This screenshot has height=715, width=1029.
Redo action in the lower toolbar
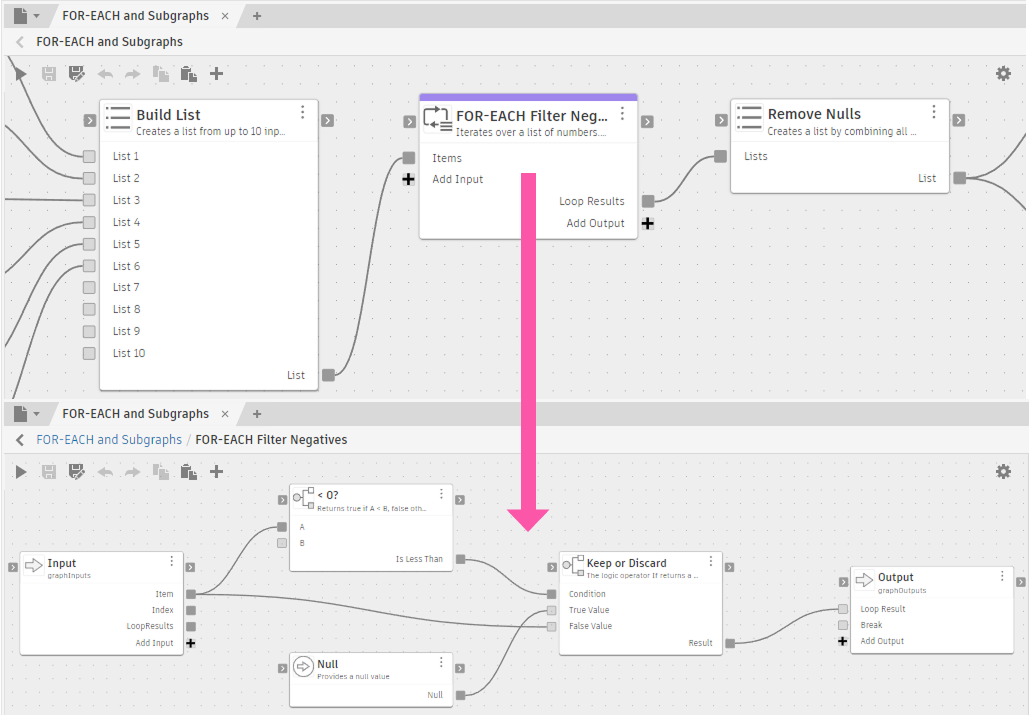click(133, 472)
